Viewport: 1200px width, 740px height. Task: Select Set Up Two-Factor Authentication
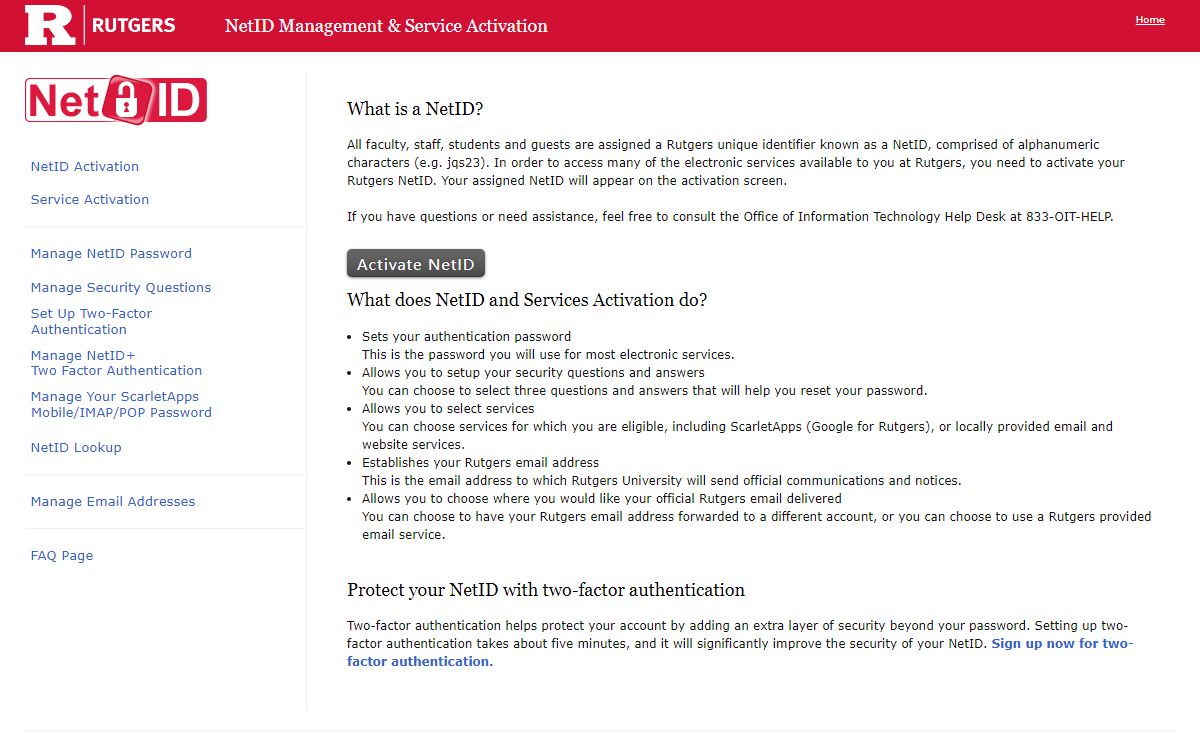(92, 321)
